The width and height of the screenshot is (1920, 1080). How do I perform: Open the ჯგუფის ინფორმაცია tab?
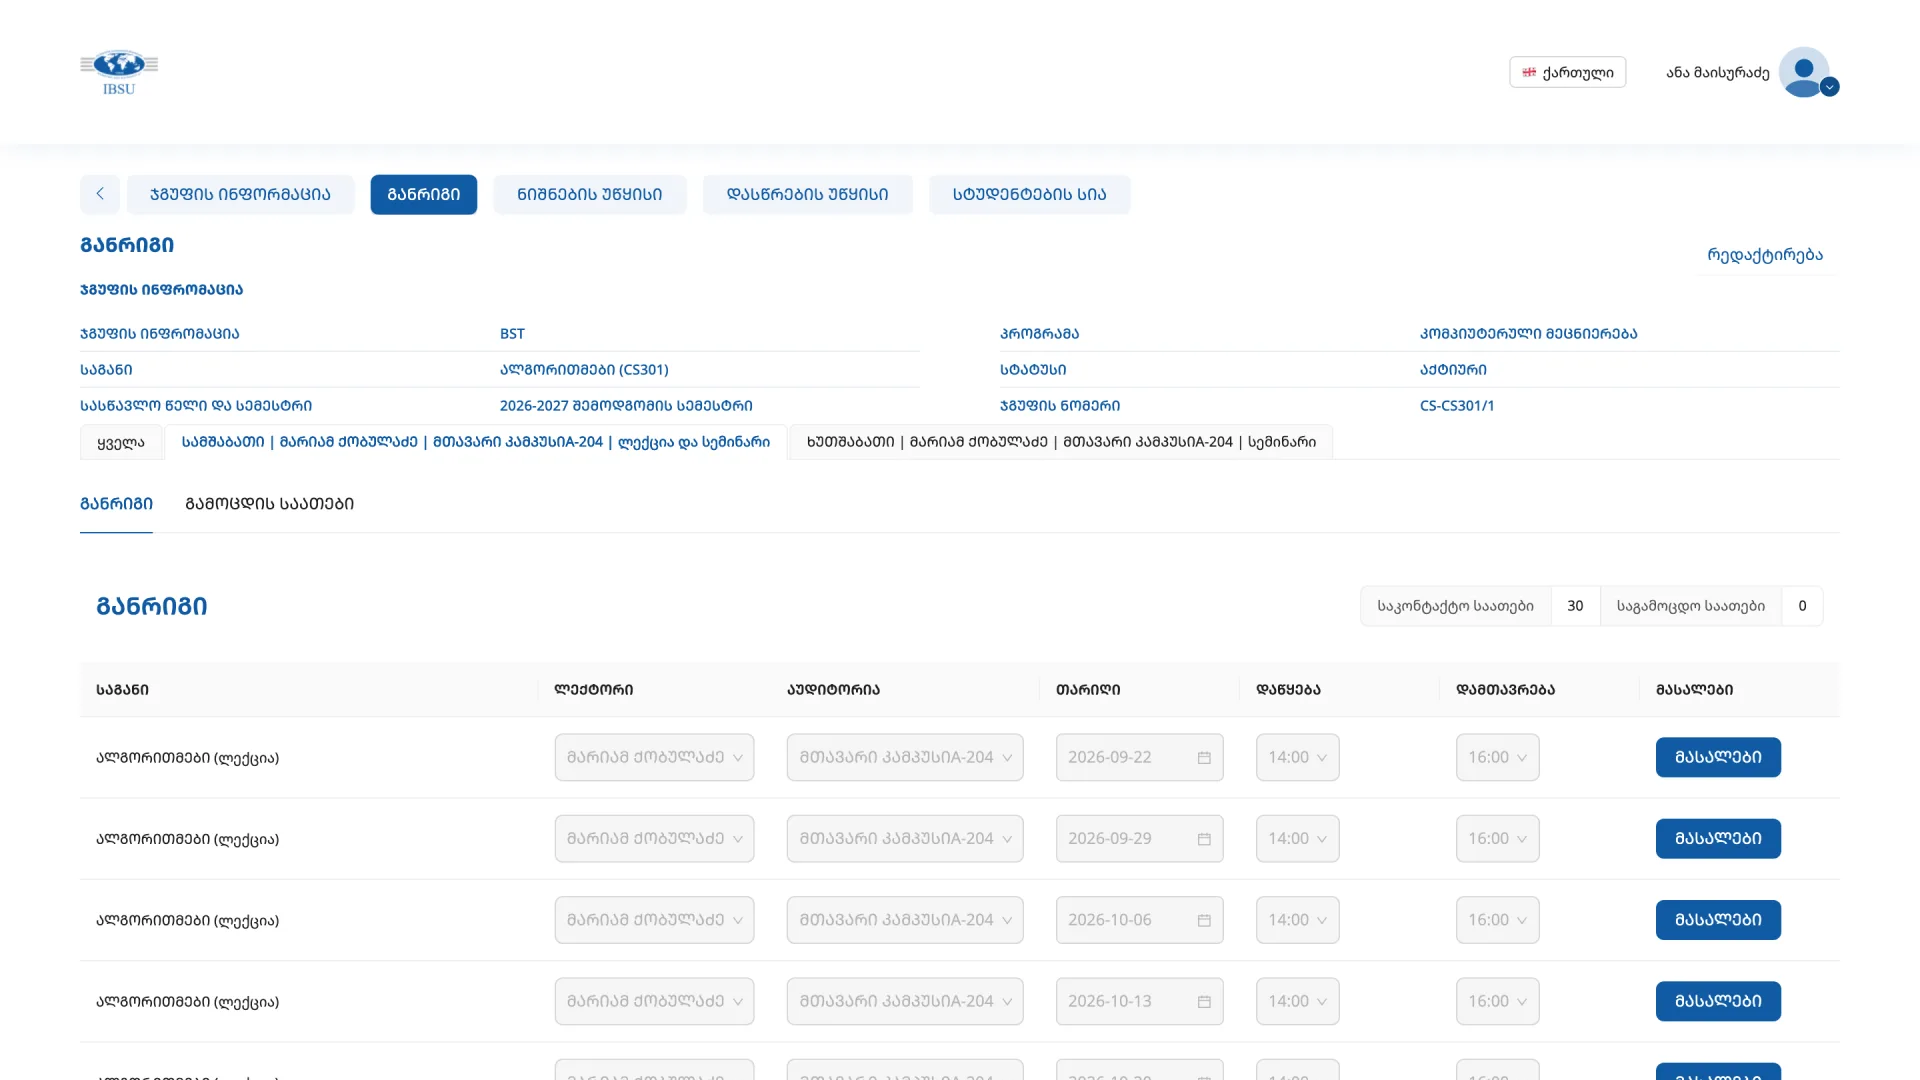click(x=240, y=194)
